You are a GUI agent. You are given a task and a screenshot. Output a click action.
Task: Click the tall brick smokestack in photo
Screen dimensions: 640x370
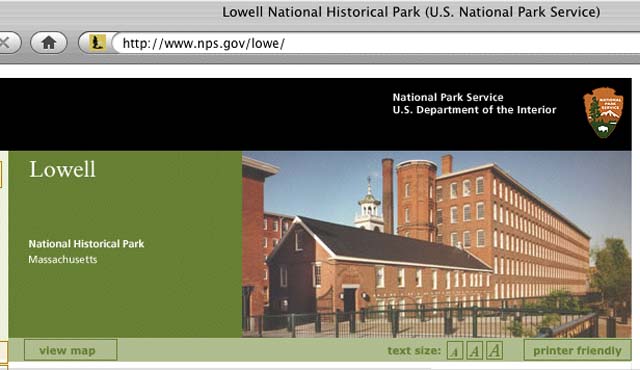click(387, 196)
